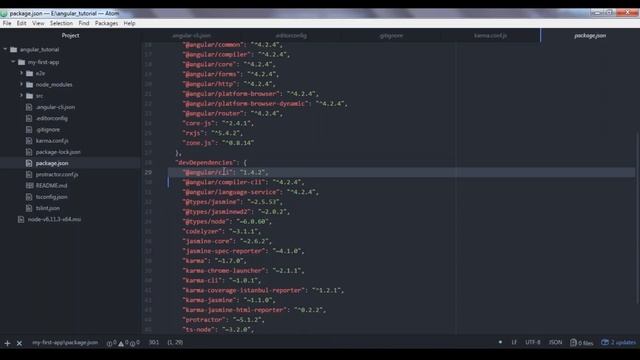Screen dimensions: 640x360
Task: Switch to the .angular-cli.json tab
Action: click(191, 36)
